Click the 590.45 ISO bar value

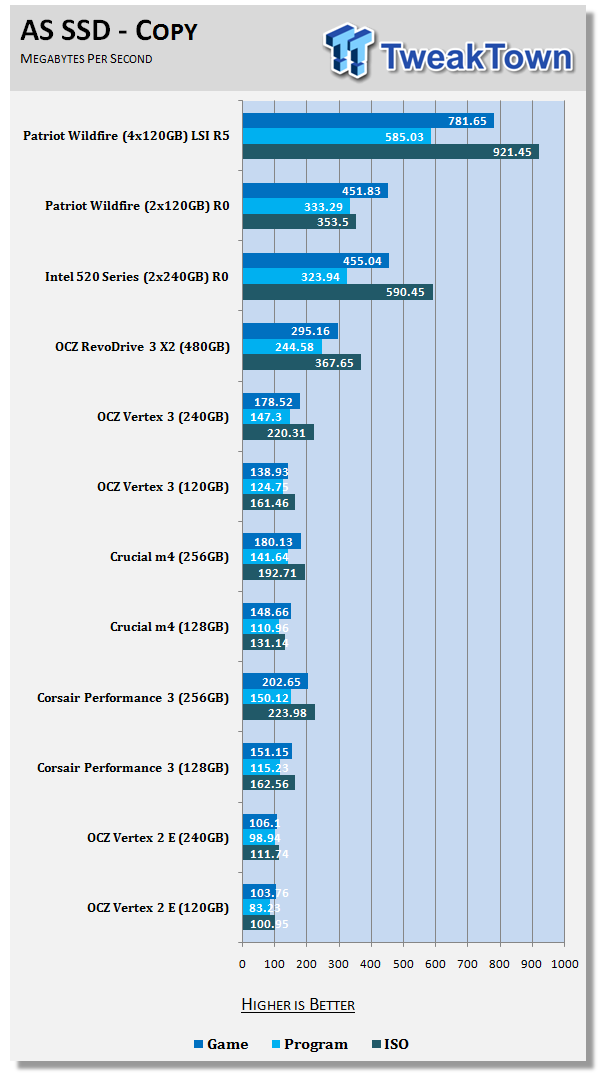pos(406,292)
